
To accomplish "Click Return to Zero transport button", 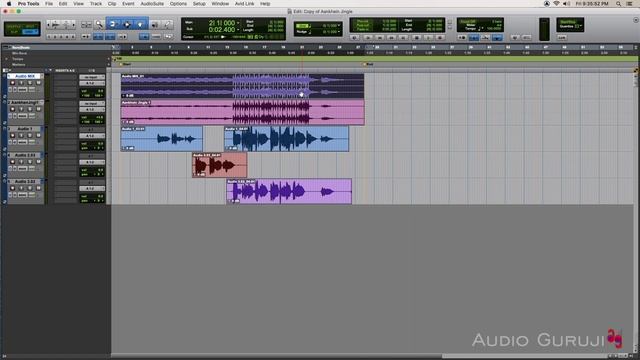I will pyautogui.click(x=368, y=37).
